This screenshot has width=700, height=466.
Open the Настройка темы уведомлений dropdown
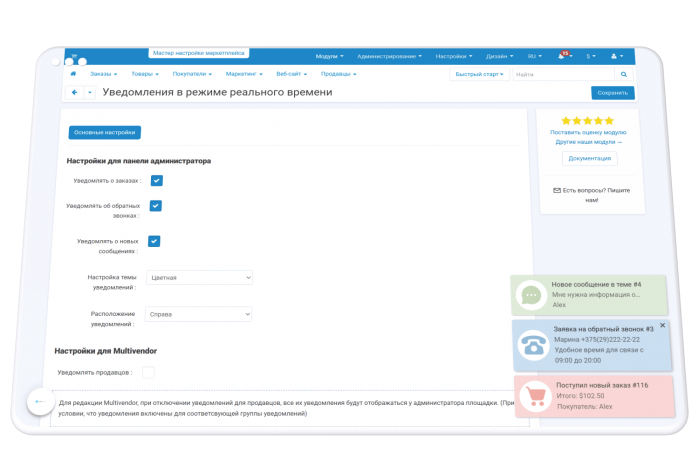pyautogui.click(x=200, y=278)
